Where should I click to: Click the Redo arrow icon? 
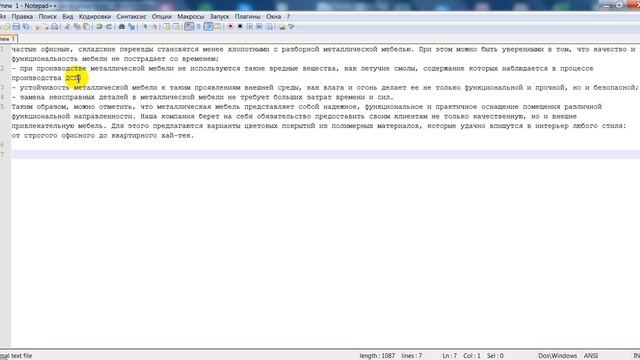tap(109, 27)
